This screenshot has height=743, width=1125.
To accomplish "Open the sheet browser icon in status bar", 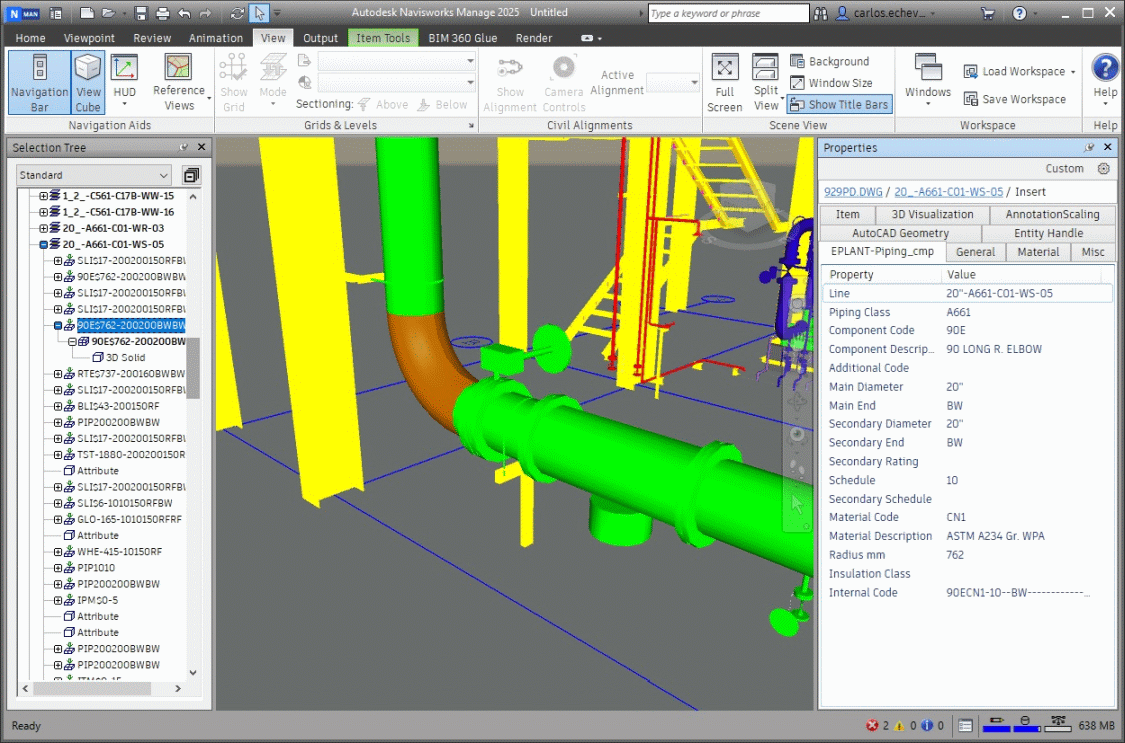I will point(965,725).
